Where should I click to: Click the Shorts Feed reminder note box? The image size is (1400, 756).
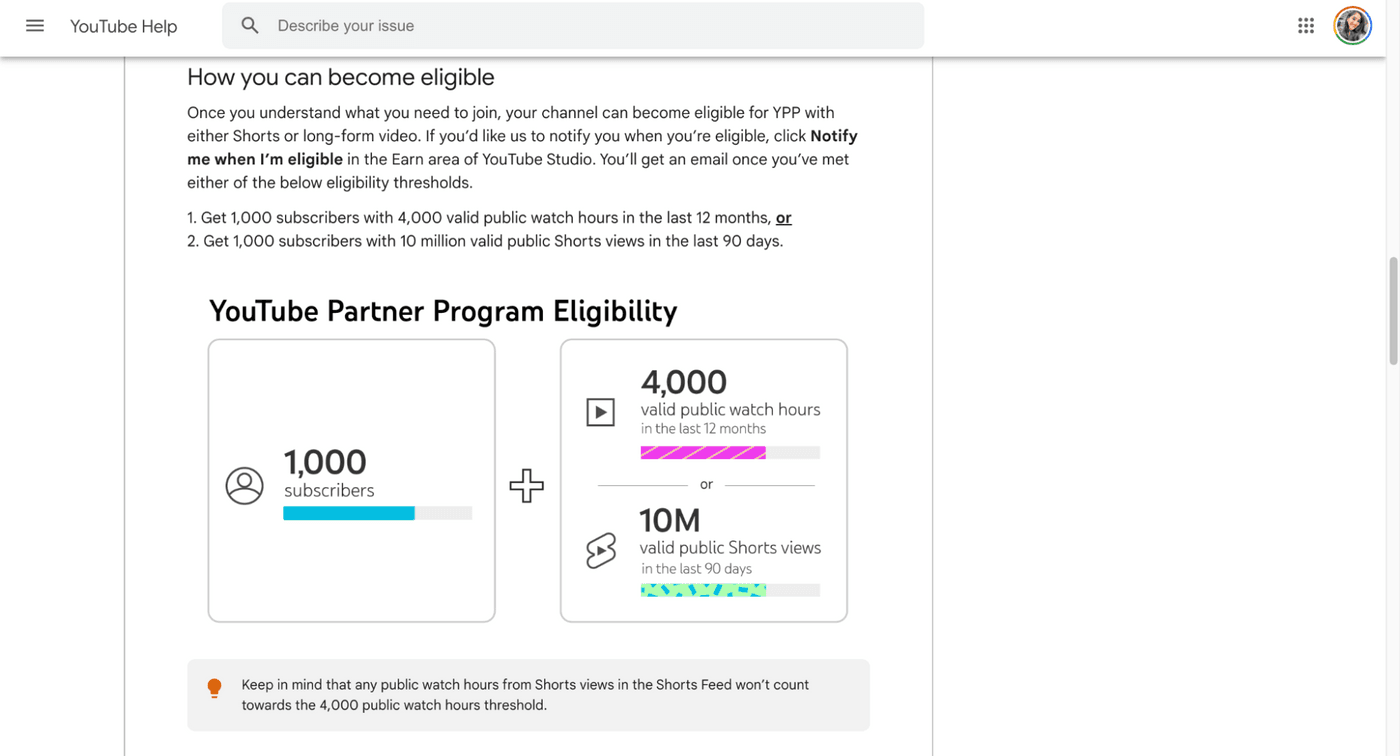tap(528, 694)
